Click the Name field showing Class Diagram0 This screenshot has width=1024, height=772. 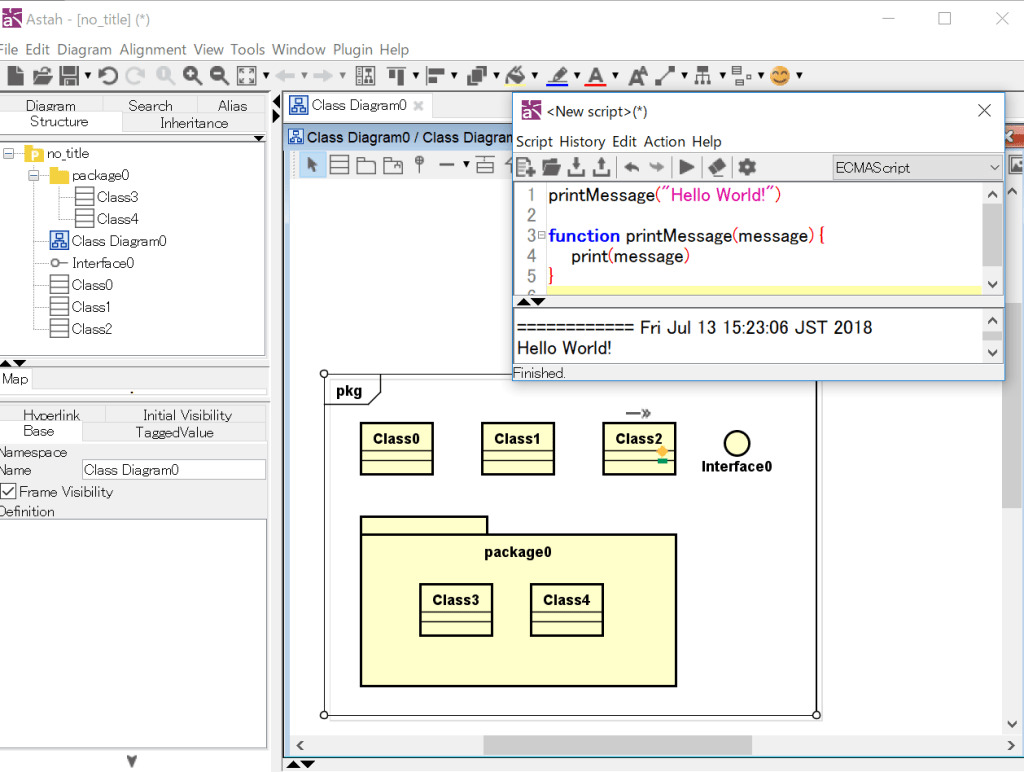[x=173, y=470]
